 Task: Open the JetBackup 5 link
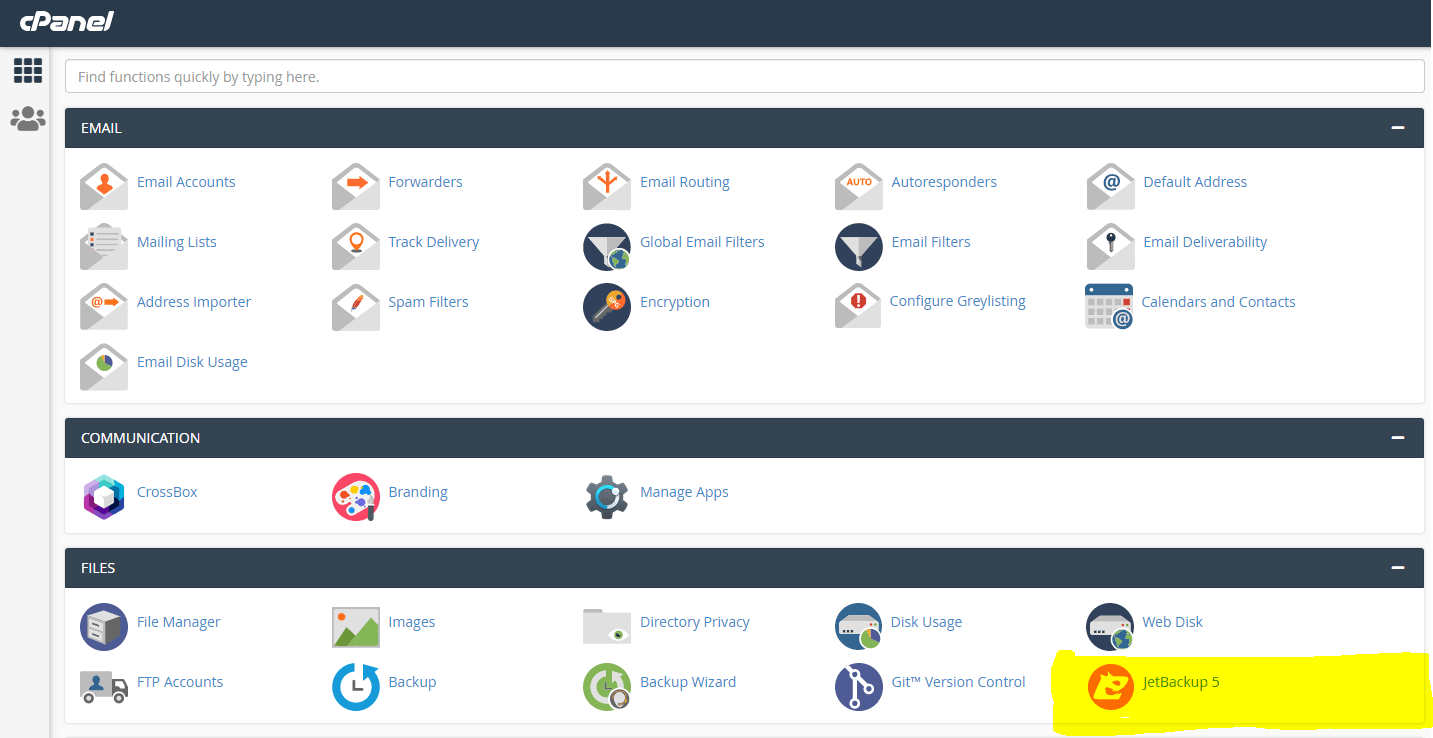1181,682
